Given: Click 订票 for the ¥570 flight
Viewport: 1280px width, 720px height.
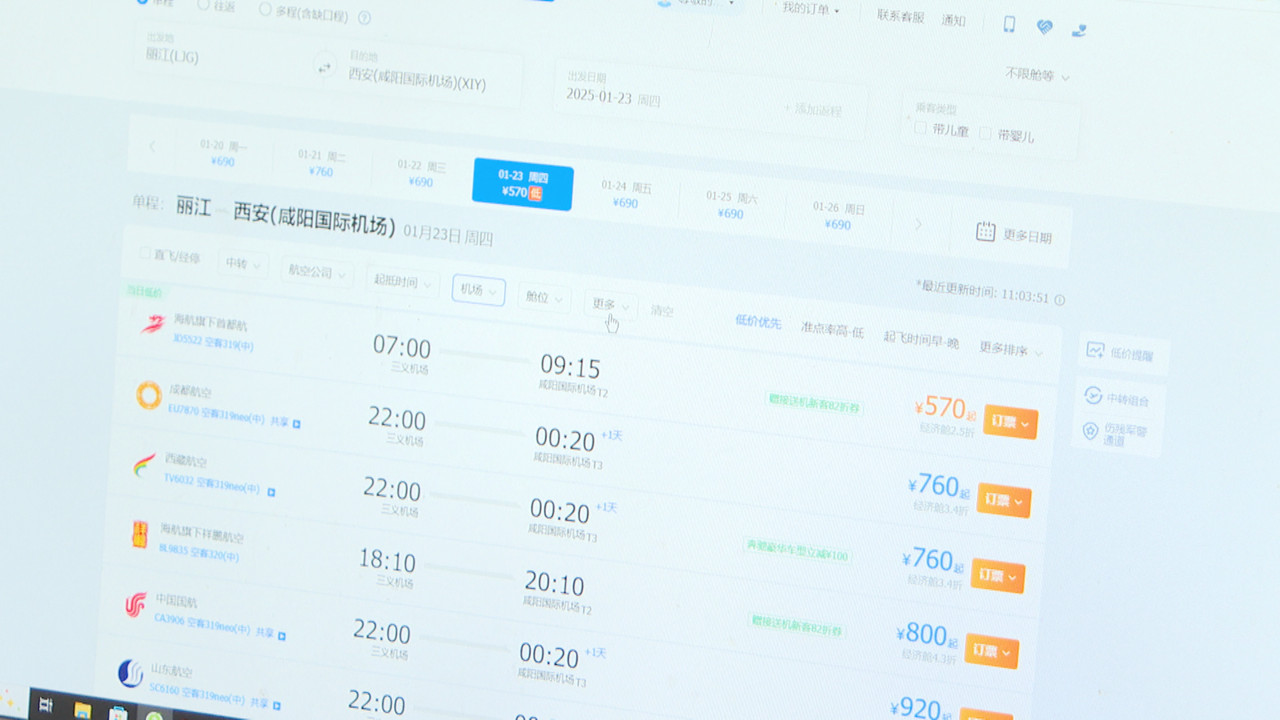Looking at the screenshot, I should 1010,422.
